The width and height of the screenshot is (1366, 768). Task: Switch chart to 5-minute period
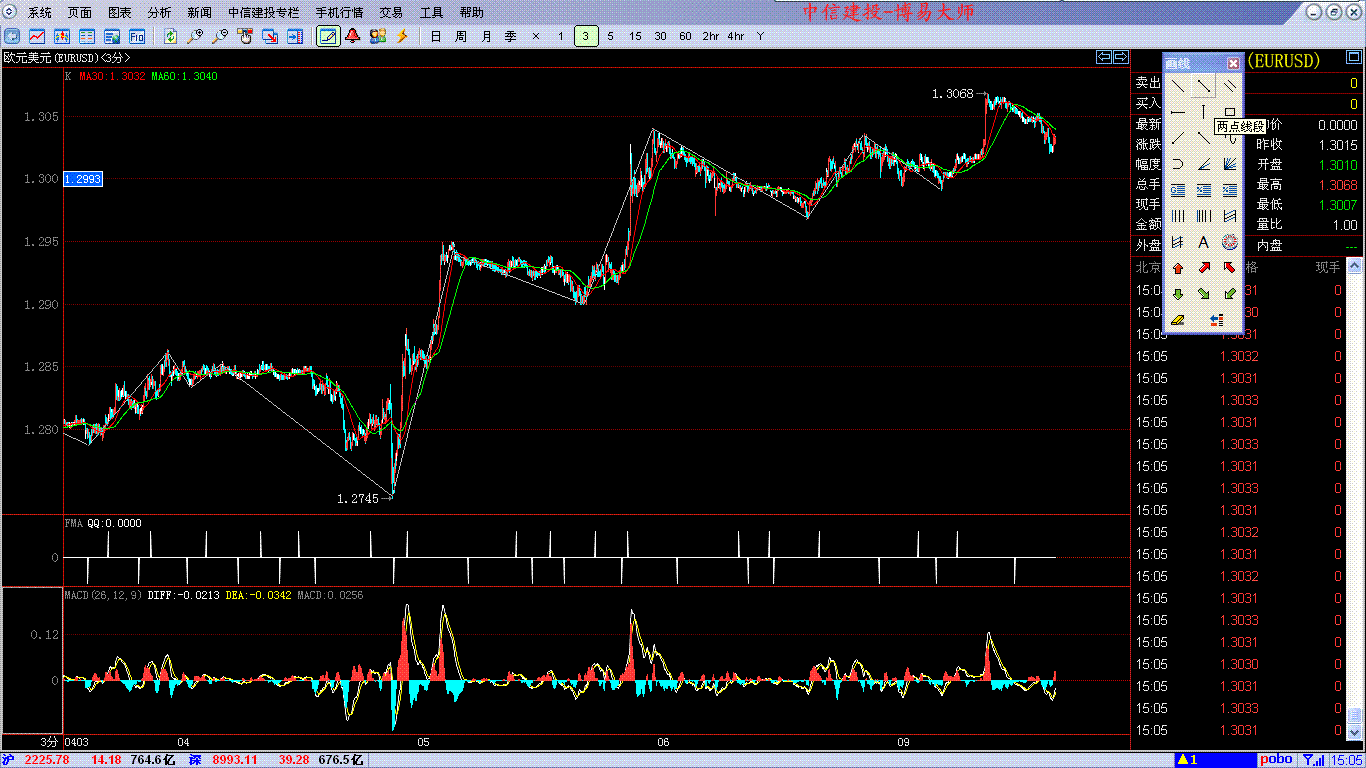coord(611,36)
